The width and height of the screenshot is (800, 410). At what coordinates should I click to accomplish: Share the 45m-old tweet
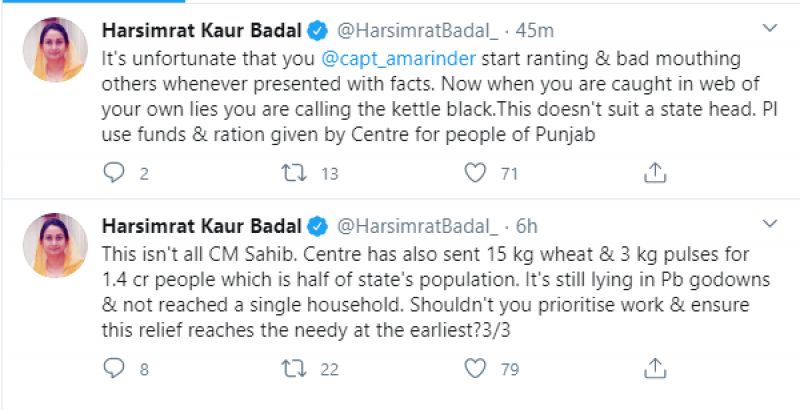tap(654, 174)
